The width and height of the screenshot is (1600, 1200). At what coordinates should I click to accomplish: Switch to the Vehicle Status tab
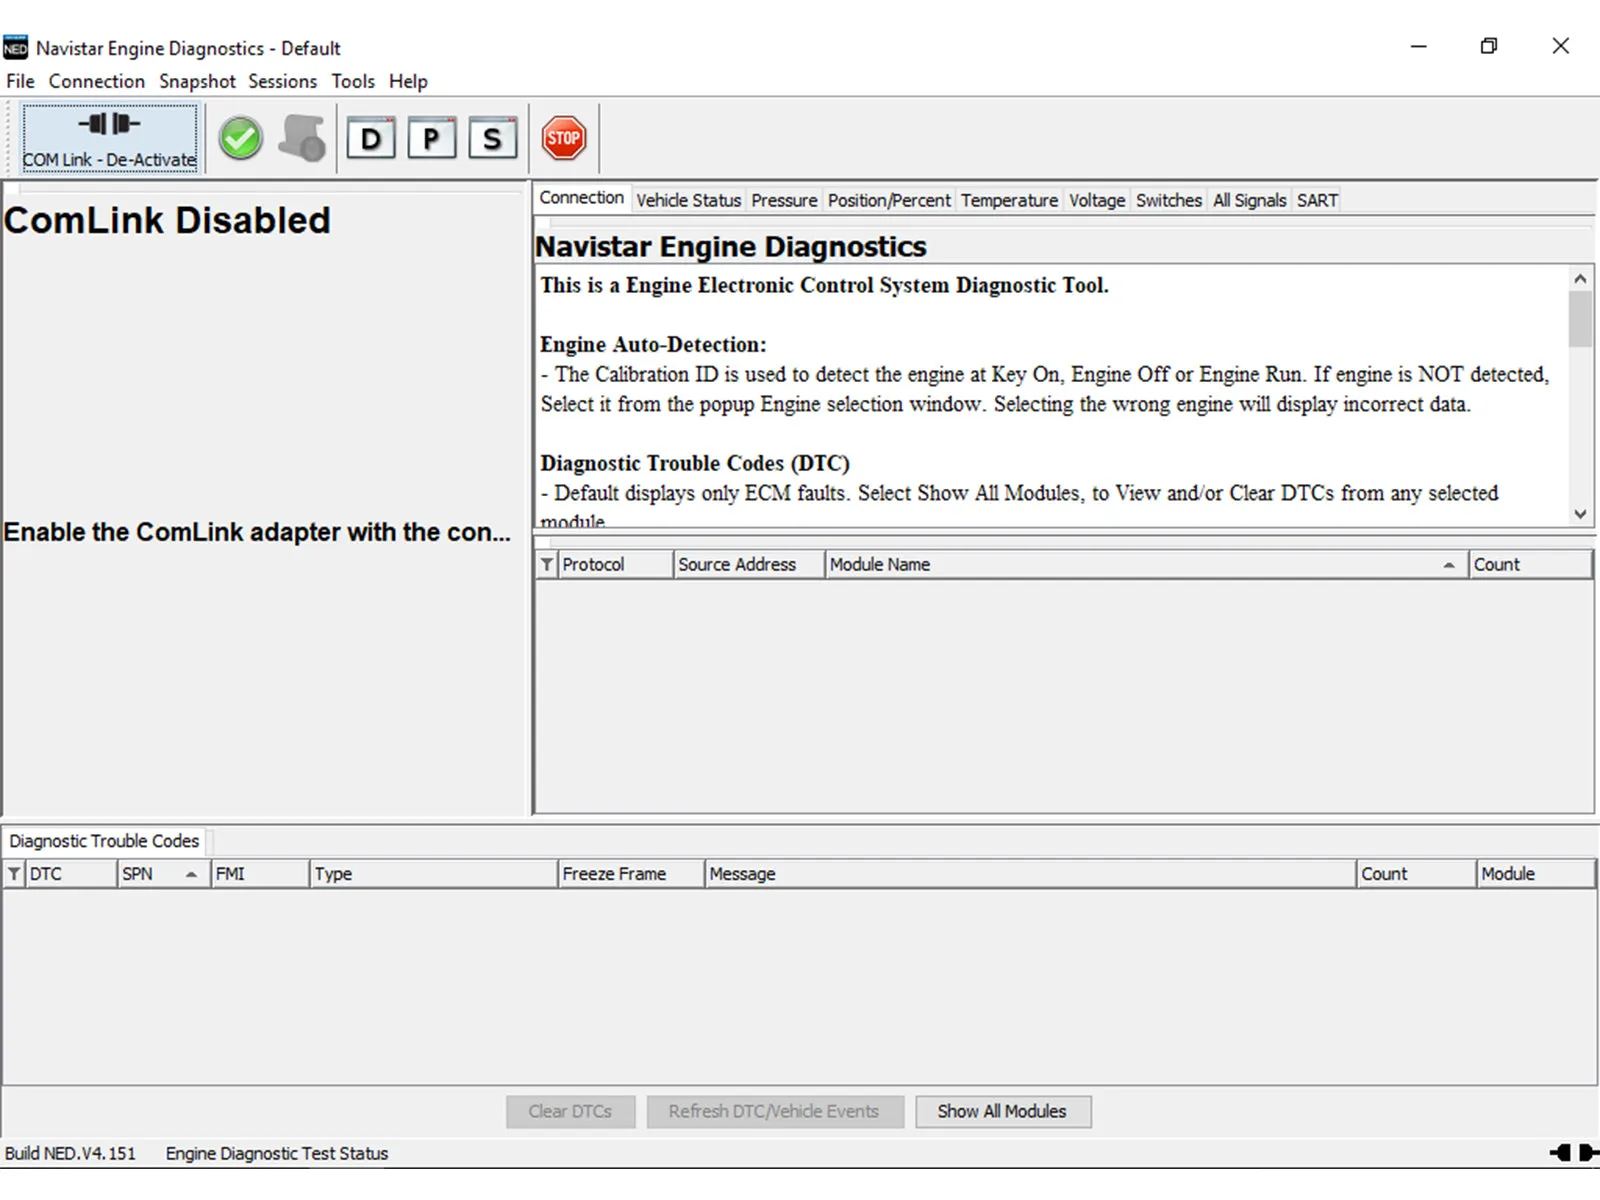[x=688, y=200]
